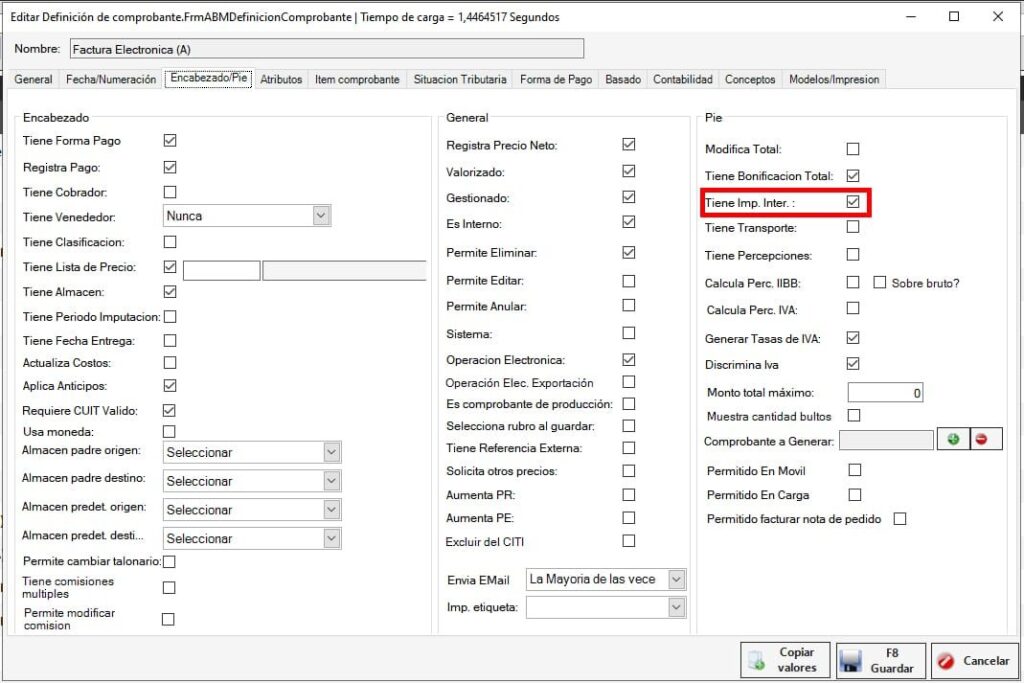The image size is (1024, 683).
Task: Click the Cancelar button
Action: pyautogui.click(x=975, y=661)
